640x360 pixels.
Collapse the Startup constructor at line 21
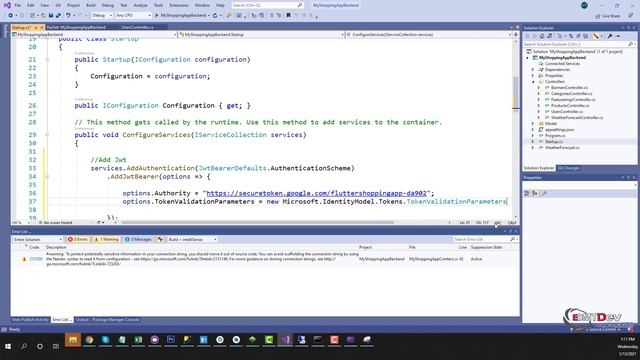[47, 60]
